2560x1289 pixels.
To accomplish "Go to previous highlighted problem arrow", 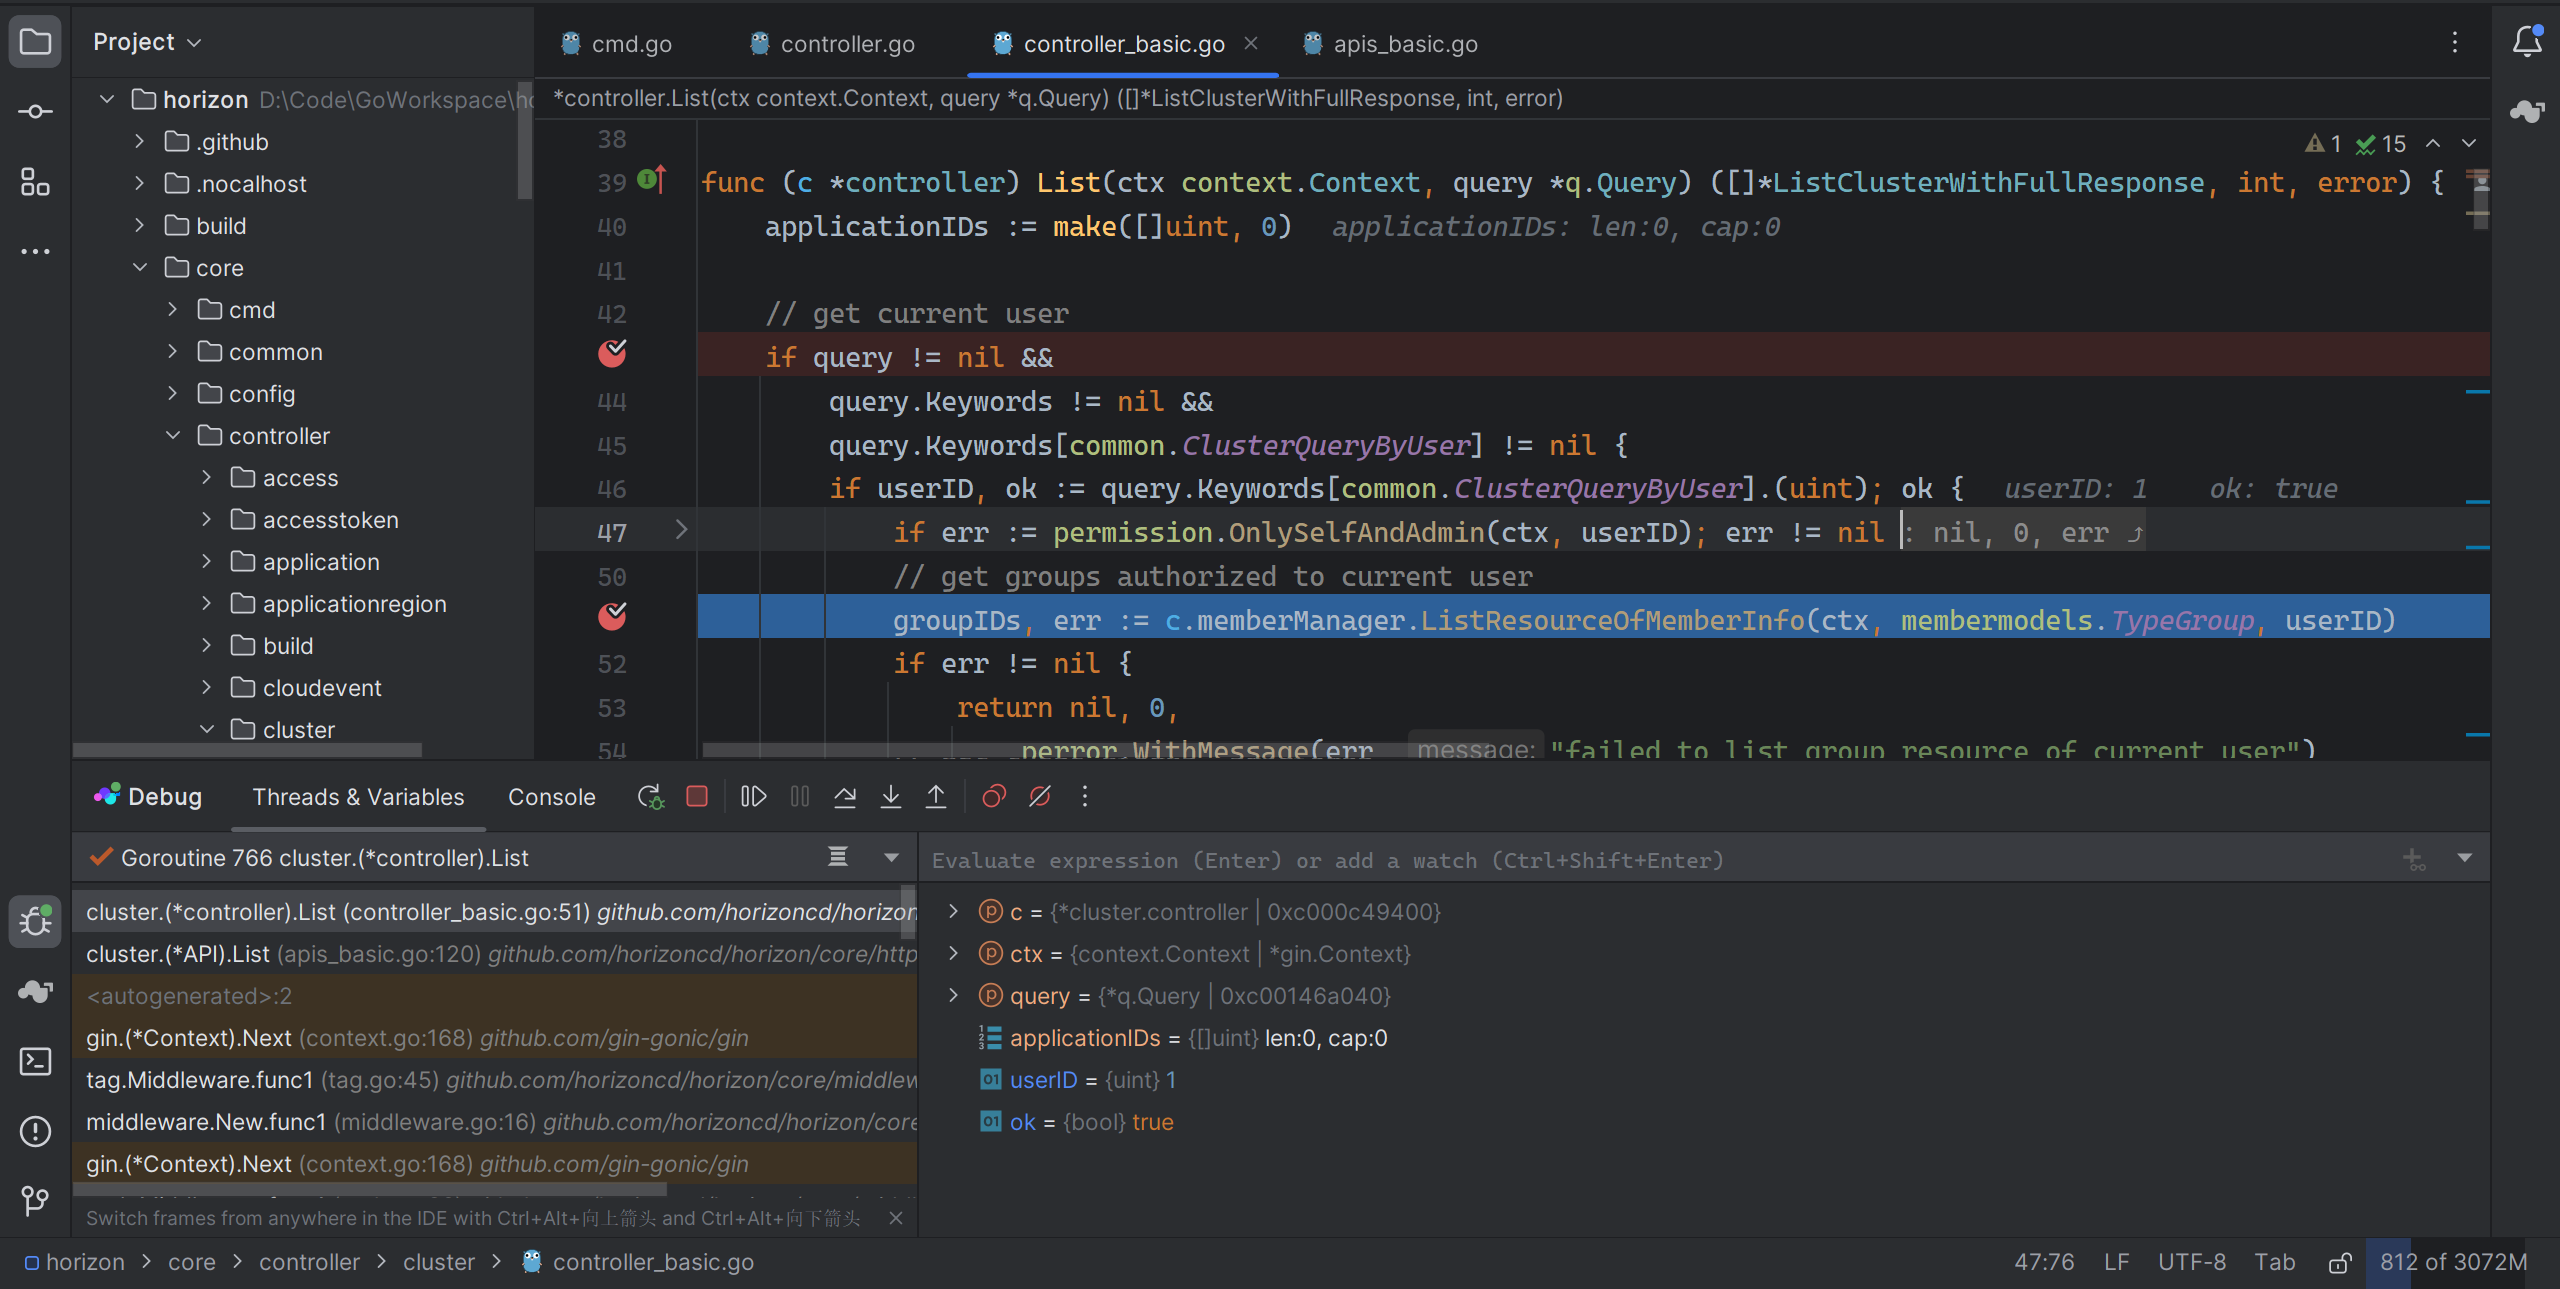I will click(x=2433, y=144).
